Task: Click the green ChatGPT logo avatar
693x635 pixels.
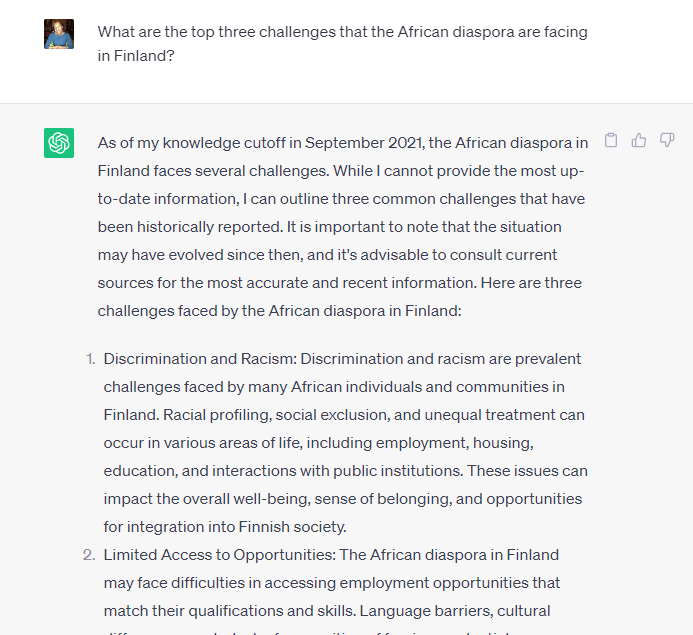Action: coord(59,143)
